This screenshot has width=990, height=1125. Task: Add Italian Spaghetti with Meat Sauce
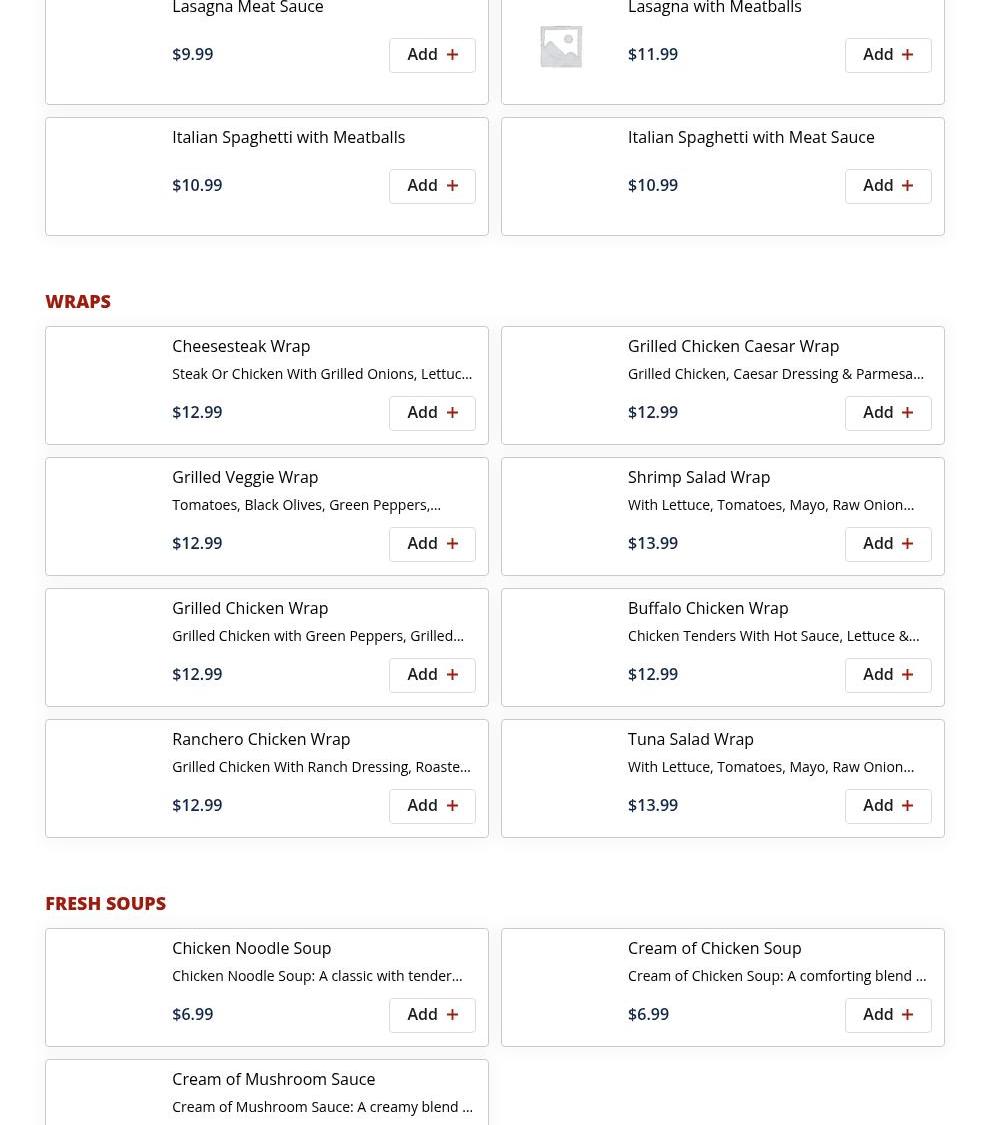887,186
